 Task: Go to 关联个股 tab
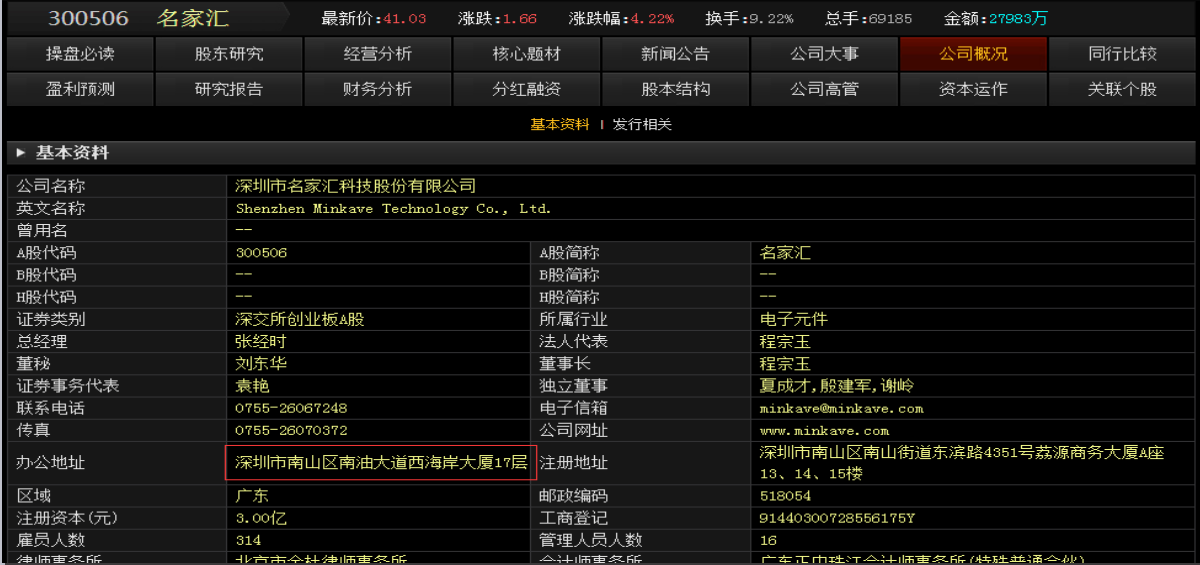(x=1123, y=89)
